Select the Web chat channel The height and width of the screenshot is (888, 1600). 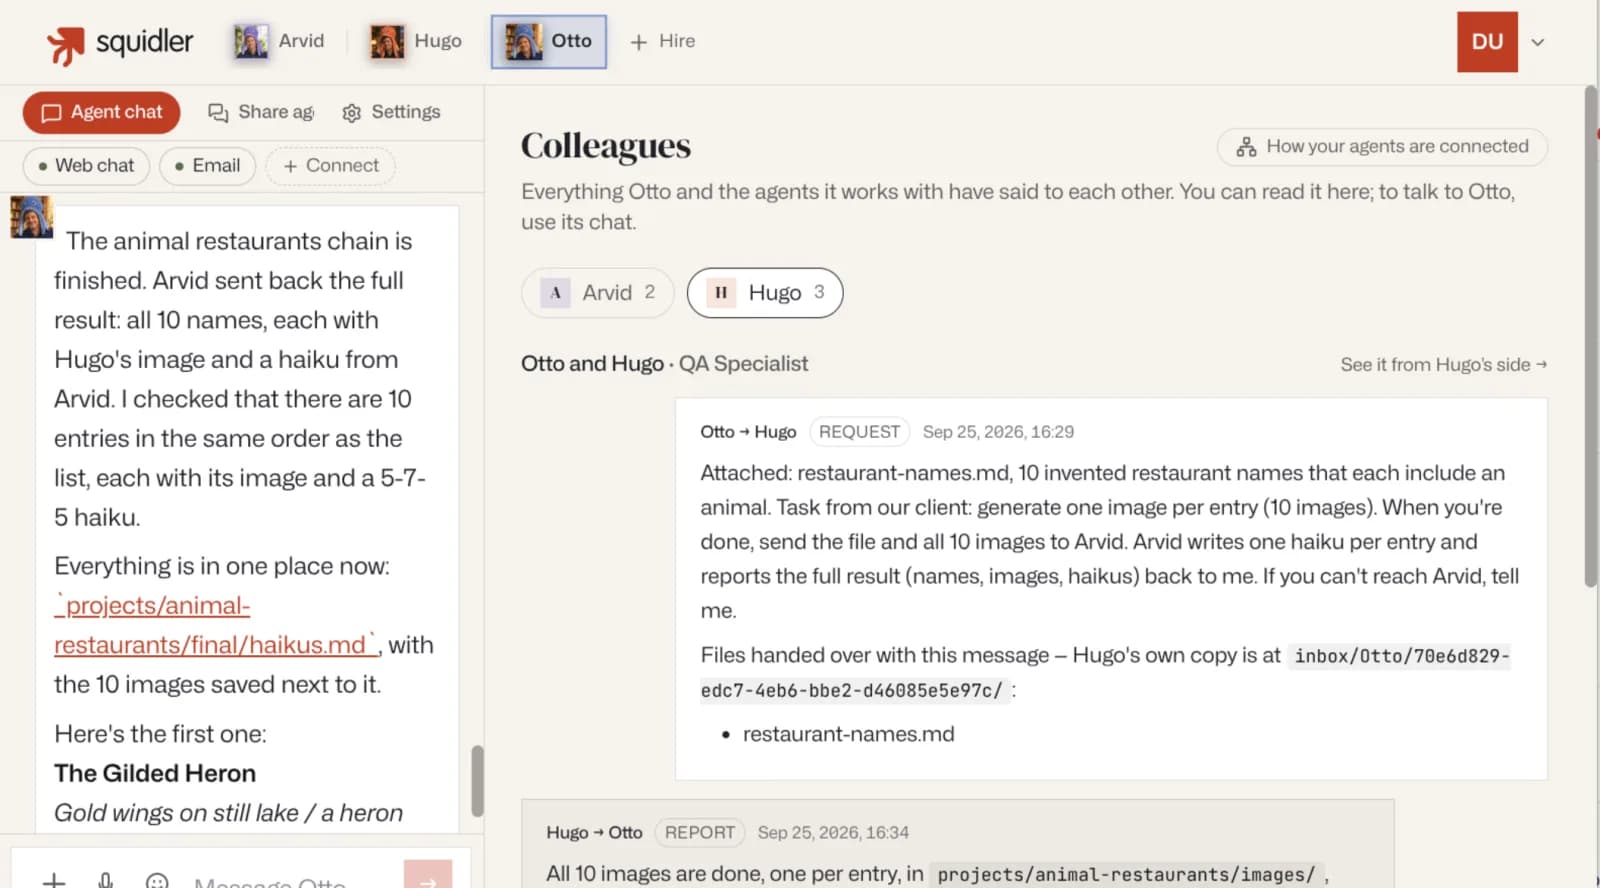[86, 166]
